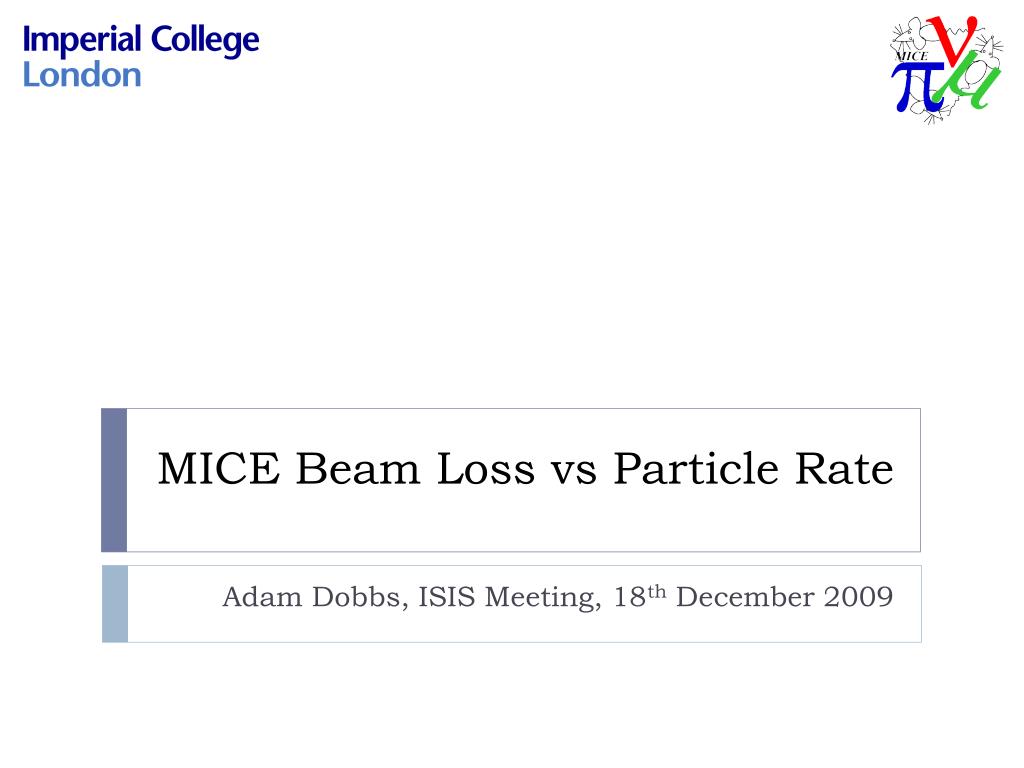Select the blue pi symbol in logo
Screen dimensions: 1024x768
(918, 89)
